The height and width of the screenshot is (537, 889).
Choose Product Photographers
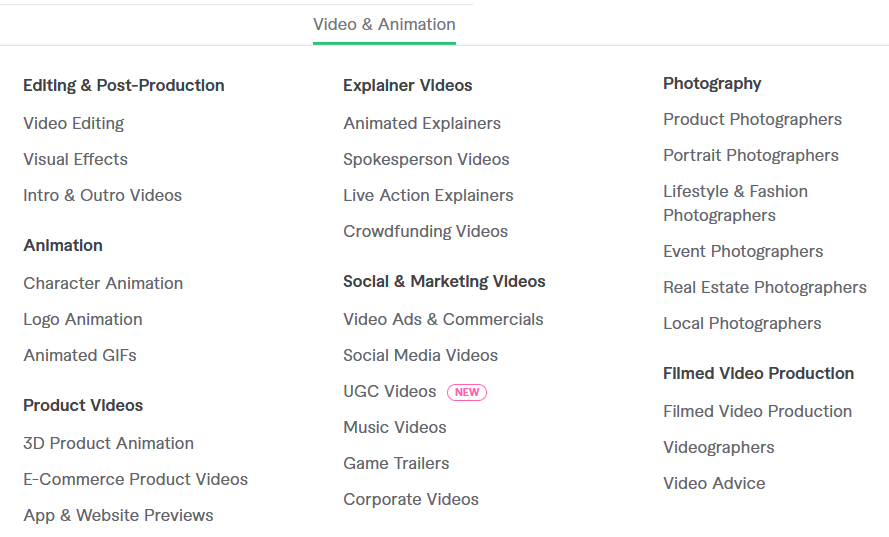pyautogui.click(x=752, y=120)
